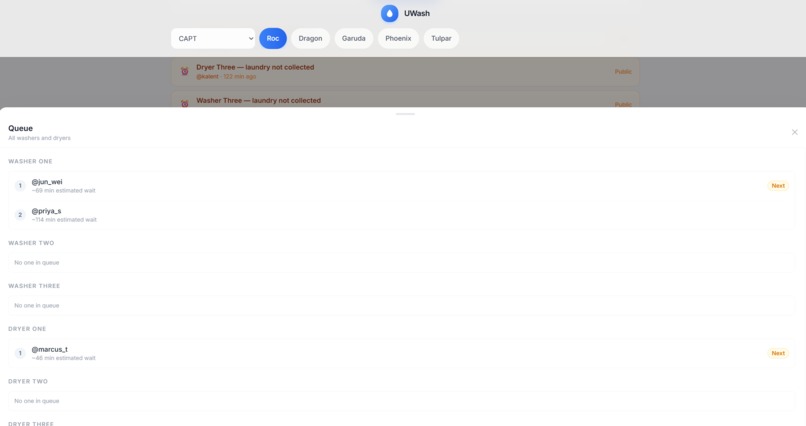Click position number 2 badge for @priya_s
Viewport: 806px width, 426px height.
coord(20,215)
